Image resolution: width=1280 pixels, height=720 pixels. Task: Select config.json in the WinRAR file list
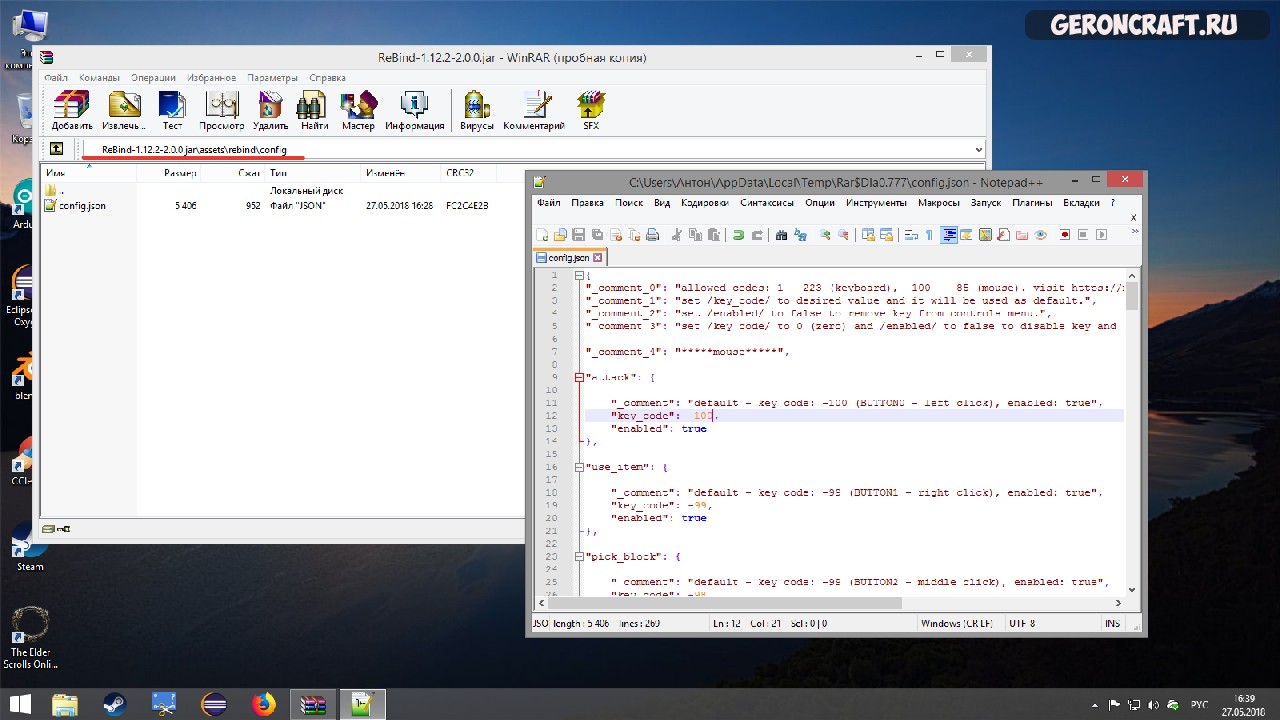[81, 206]
